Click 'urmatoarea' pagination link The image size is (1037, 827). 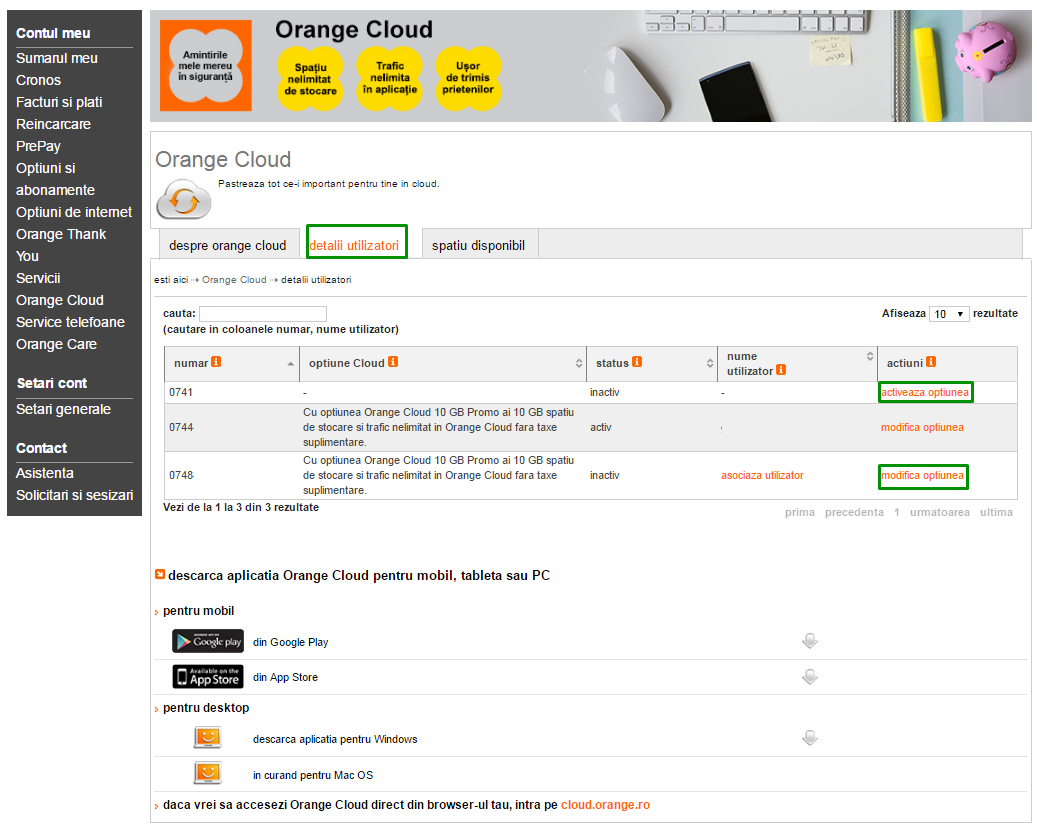point(939,512)
